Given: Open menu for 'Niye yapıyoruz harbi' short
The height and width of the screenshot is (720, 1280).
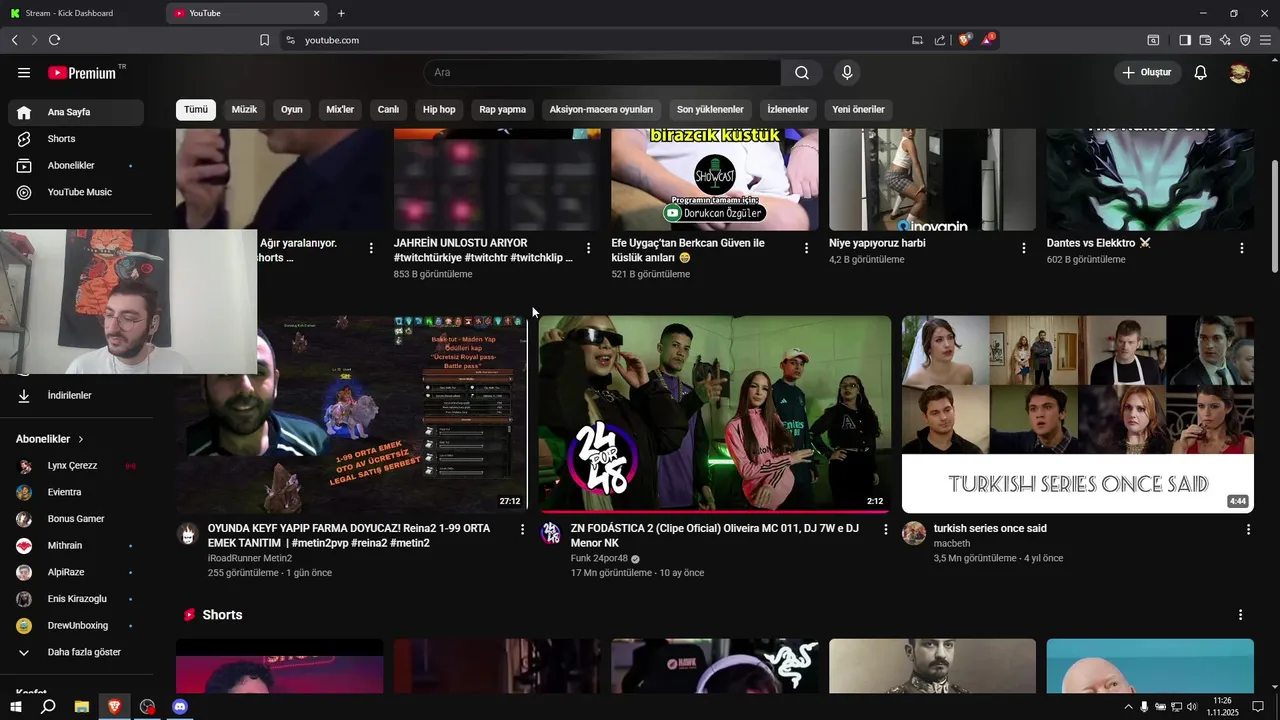Looking at the screenshot, I should pyautogui.click(x=1024, y=248).
